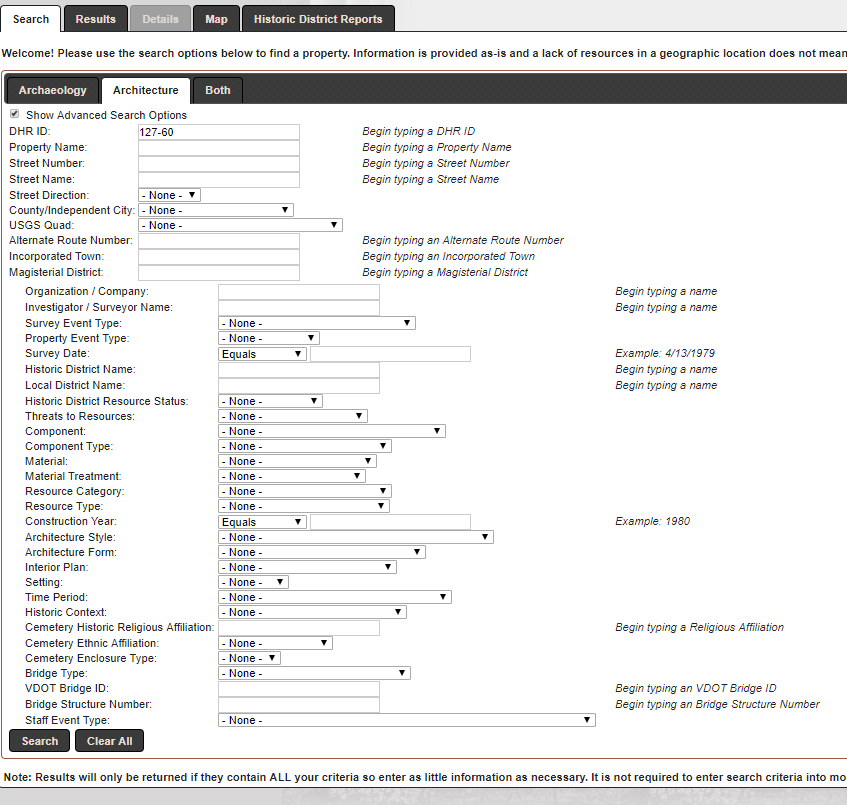
Task: Open the Map tab
Action: (x=216, y=19)
